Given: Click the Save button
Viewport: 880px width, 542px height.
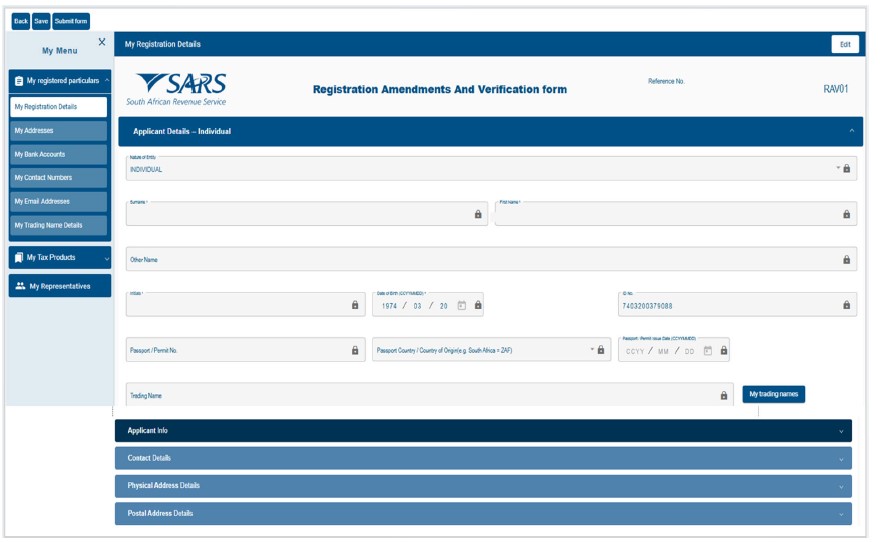Looking at the screenshot, I should click(x=41, y=21).
